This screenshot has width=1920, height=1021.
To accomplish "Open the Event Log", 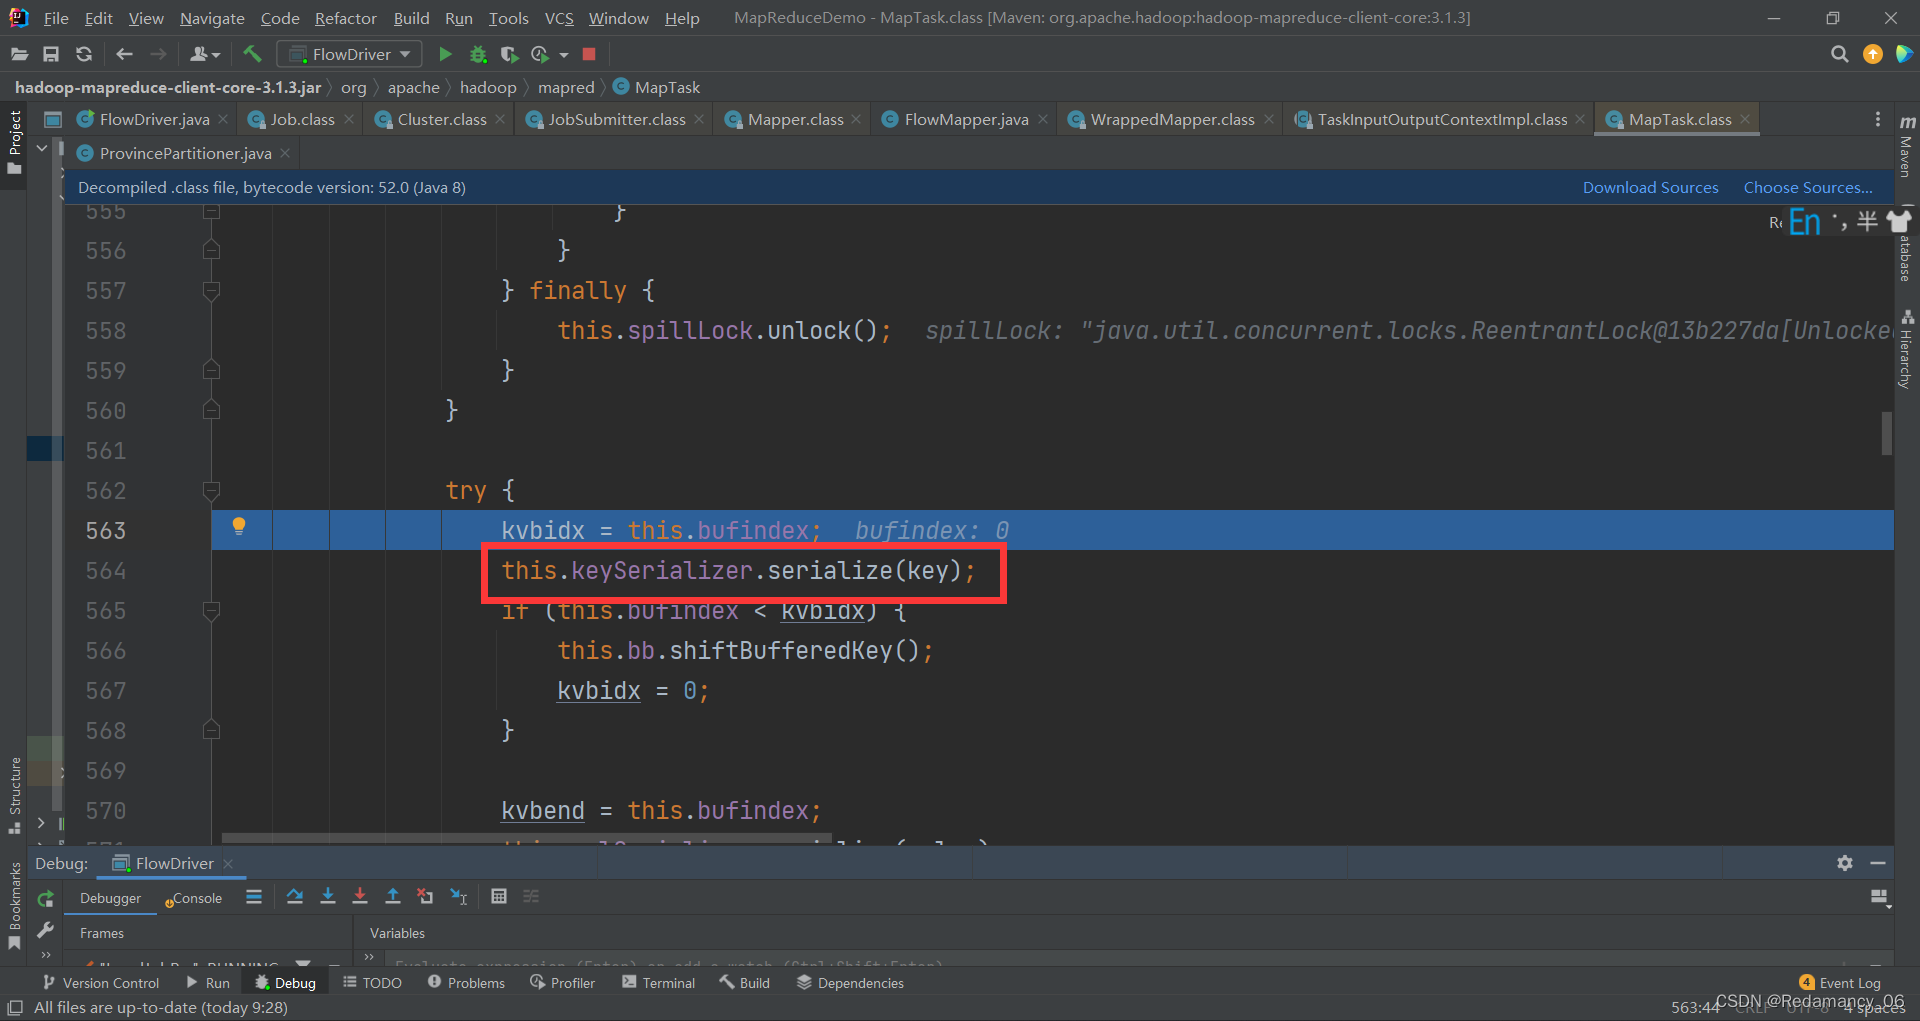I will pos(1840,983).
